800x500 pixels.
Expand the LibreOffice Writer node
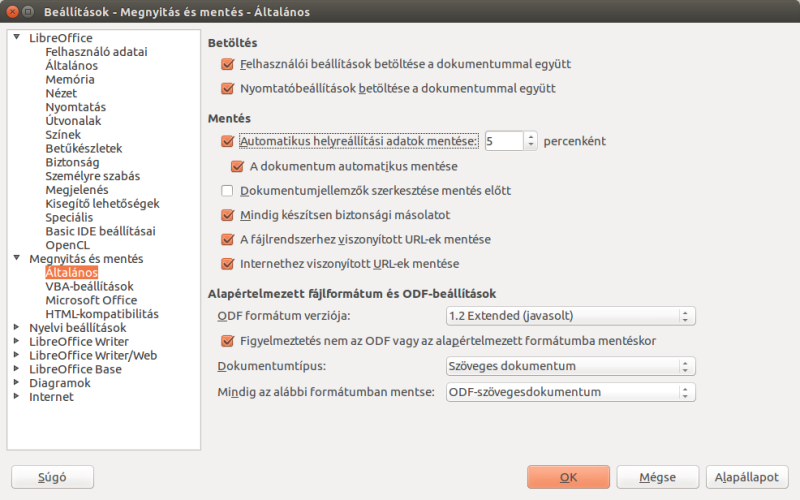(x=17, y=341)
